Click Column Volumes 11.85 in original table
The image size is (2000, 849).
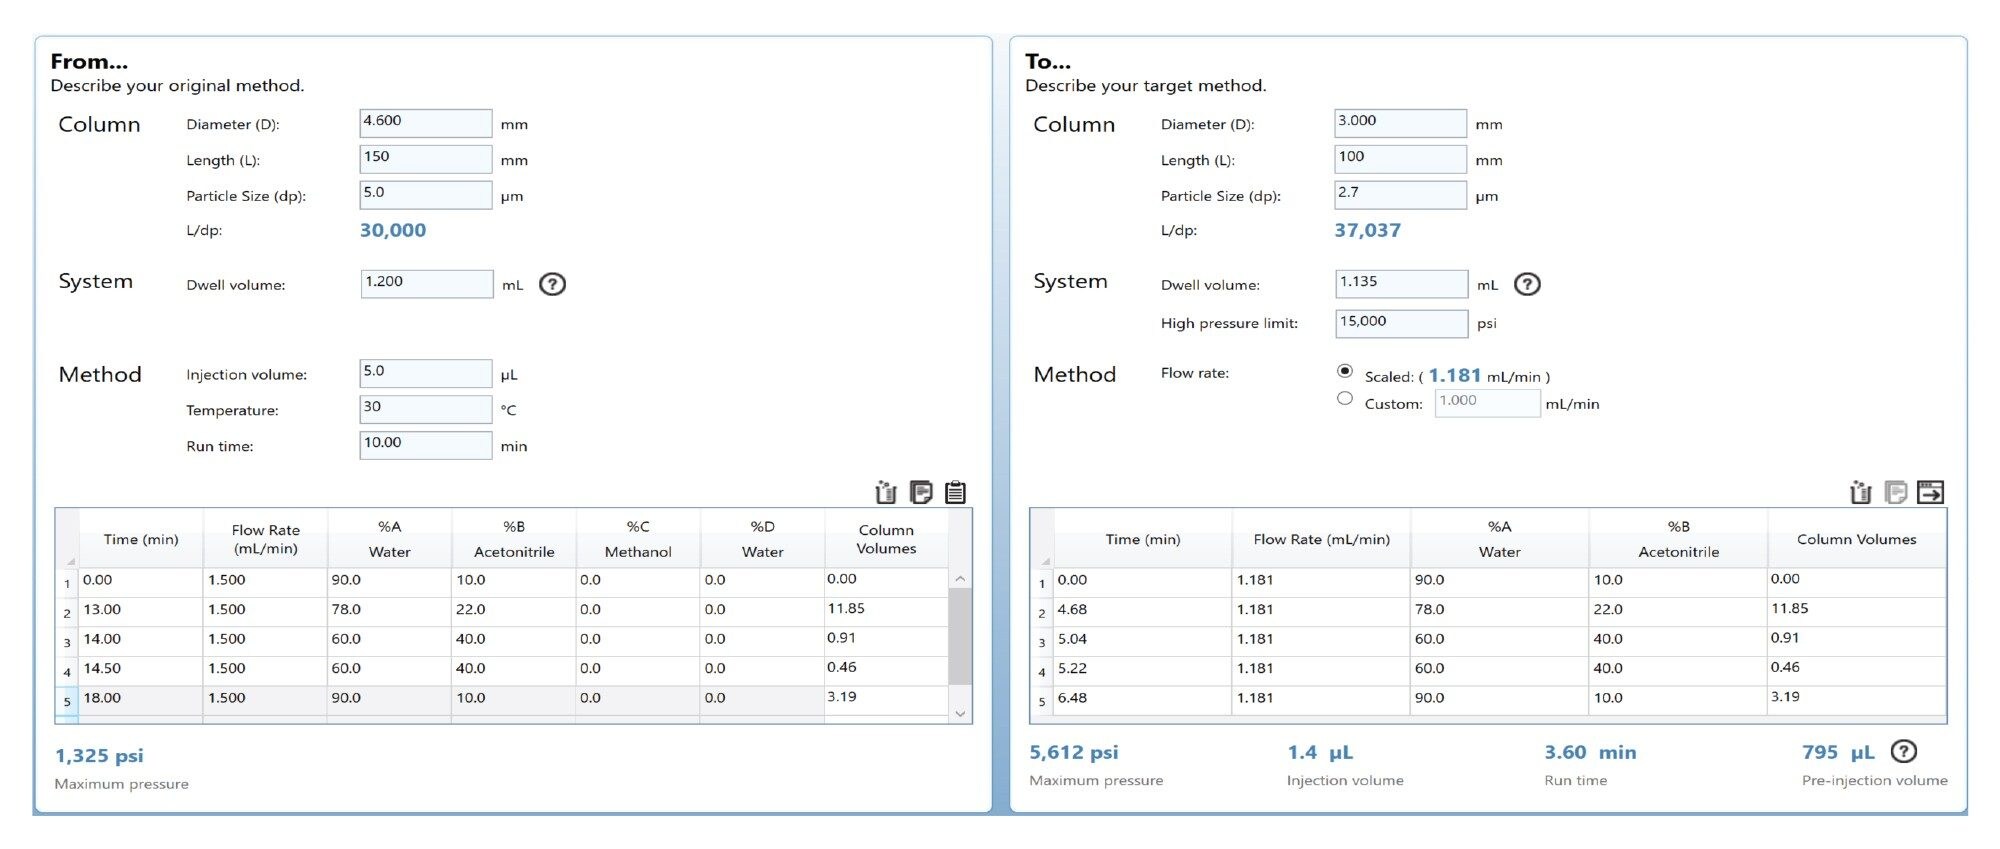point(886,612)
